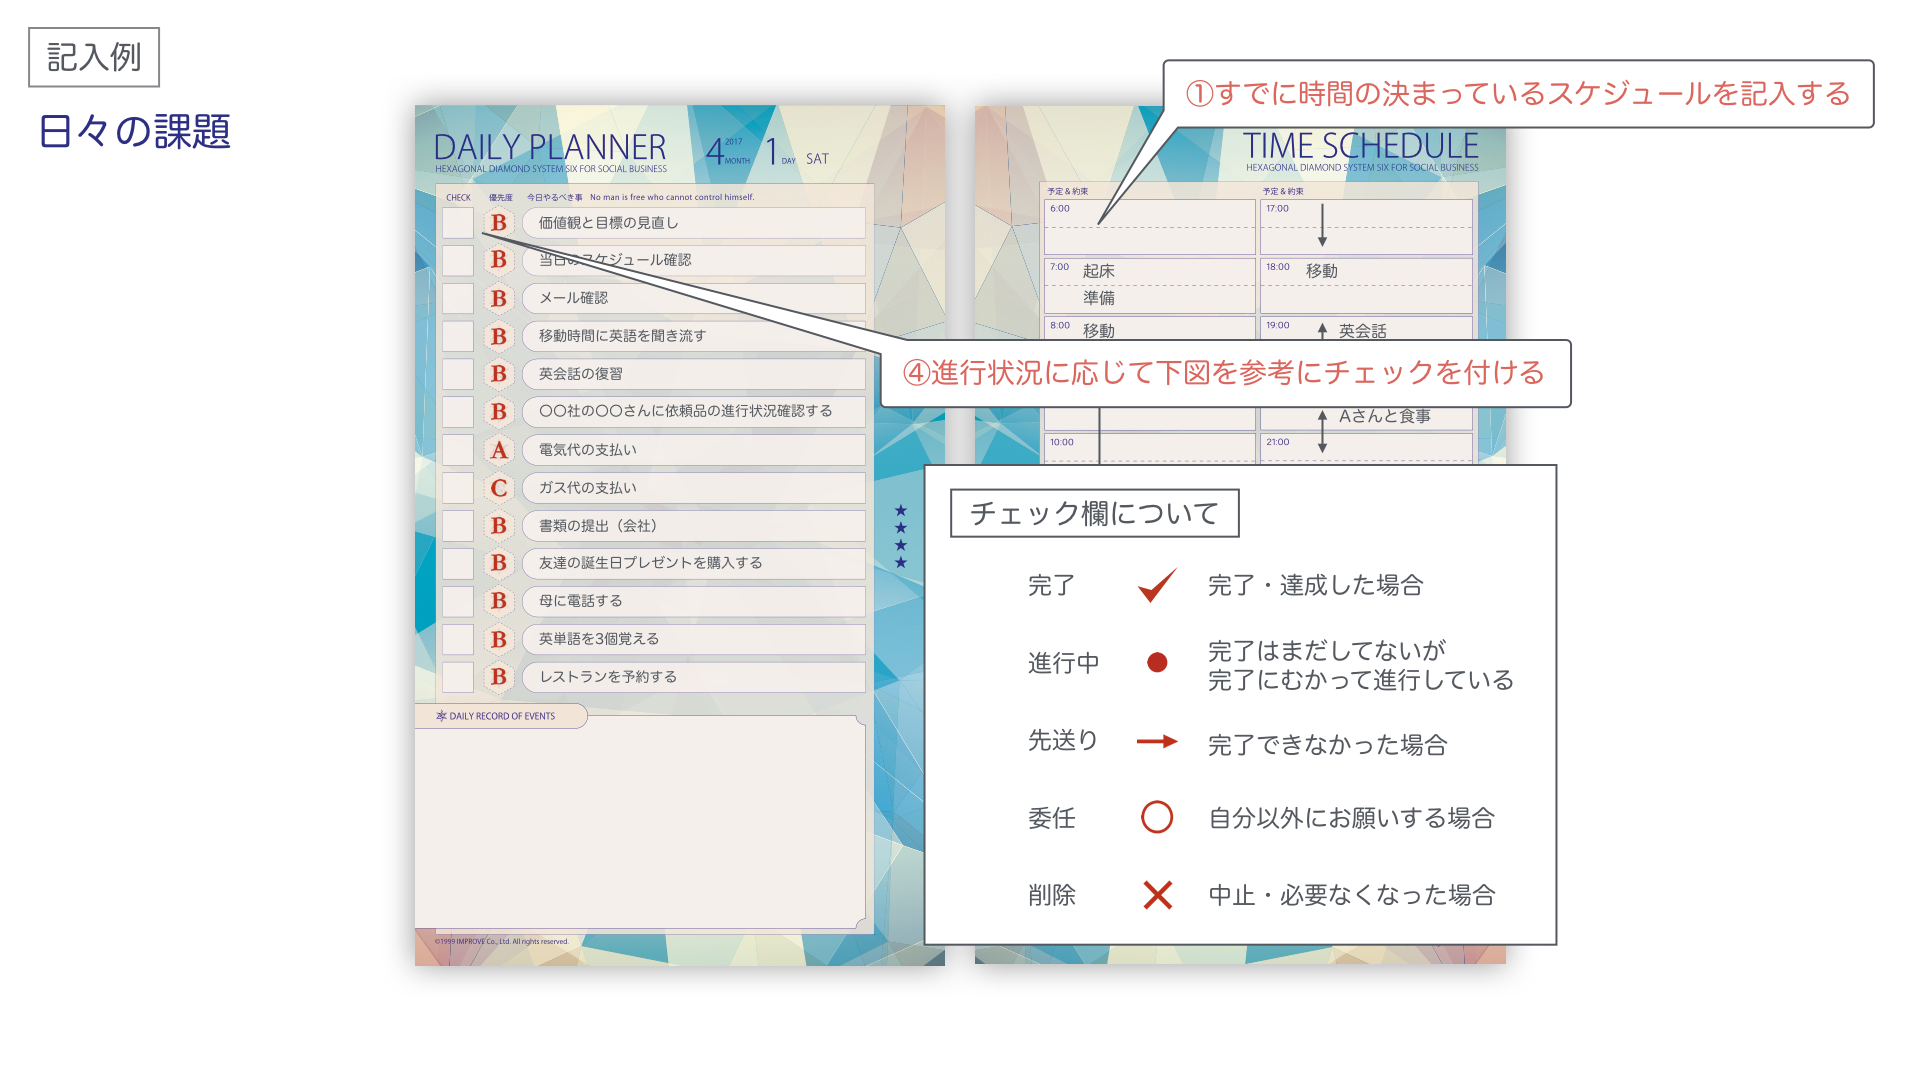Tick the check box for 母に電話する
This screenshot has width=1920, height=1080.
tap(458, 601)
